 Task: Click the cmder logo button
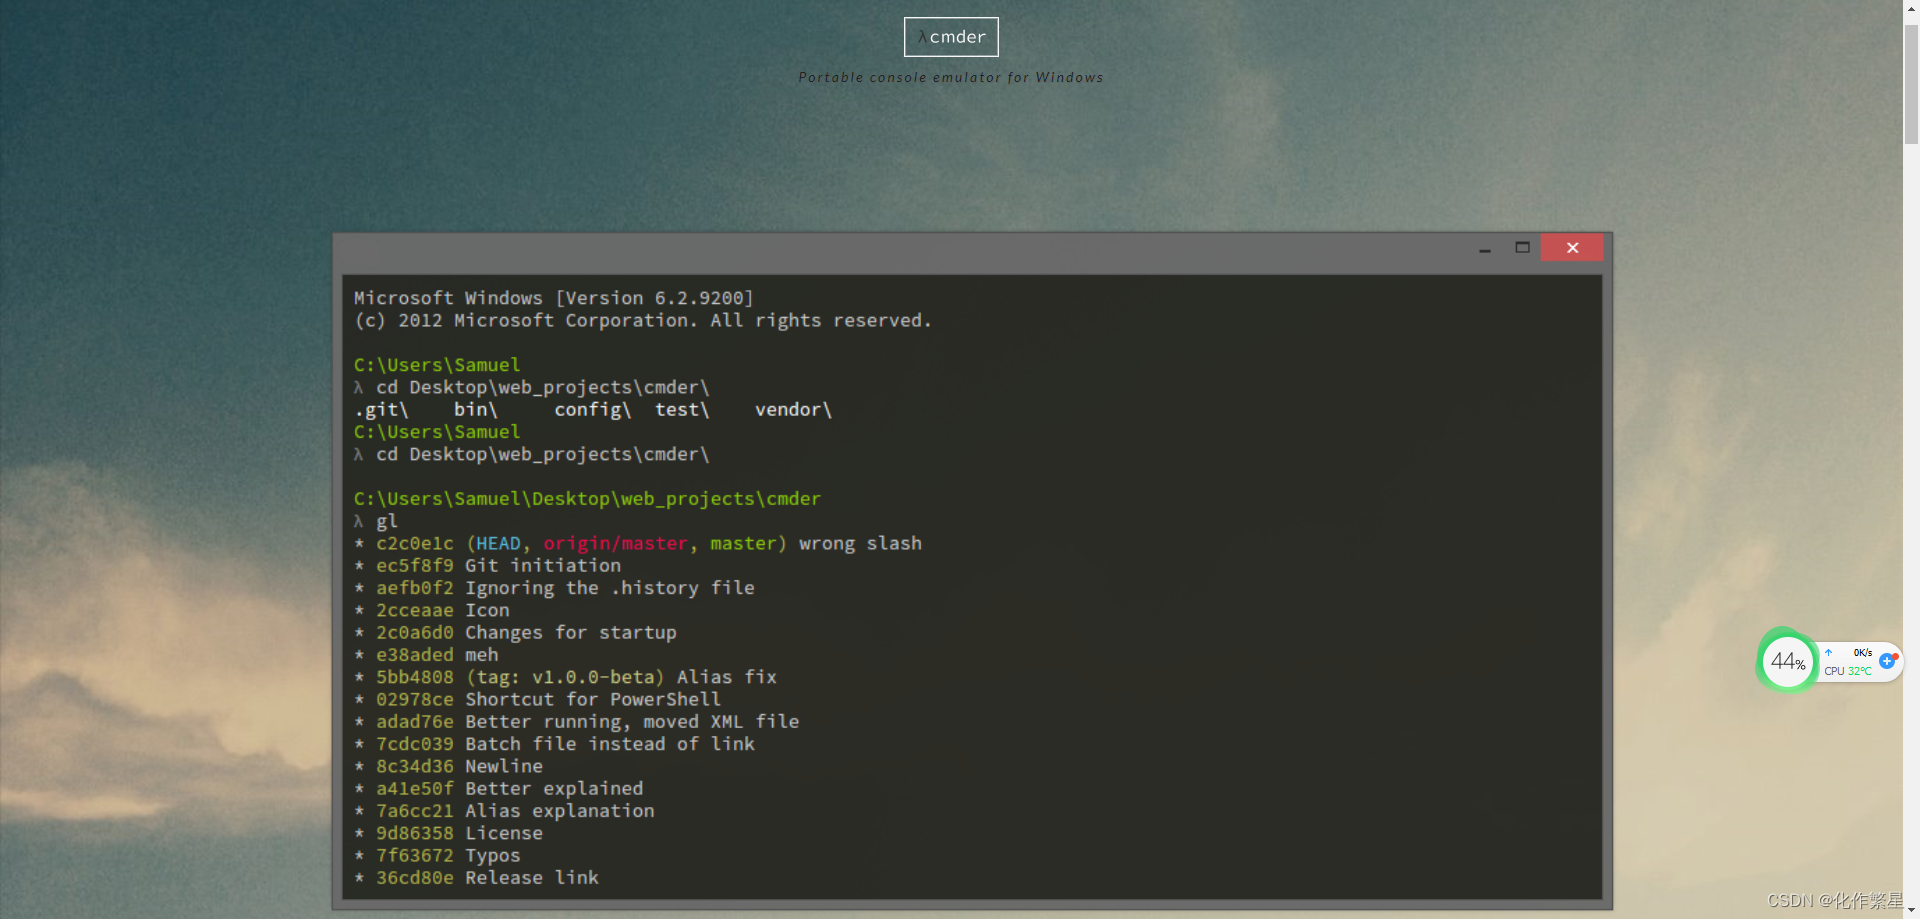[x=951, y=37]
